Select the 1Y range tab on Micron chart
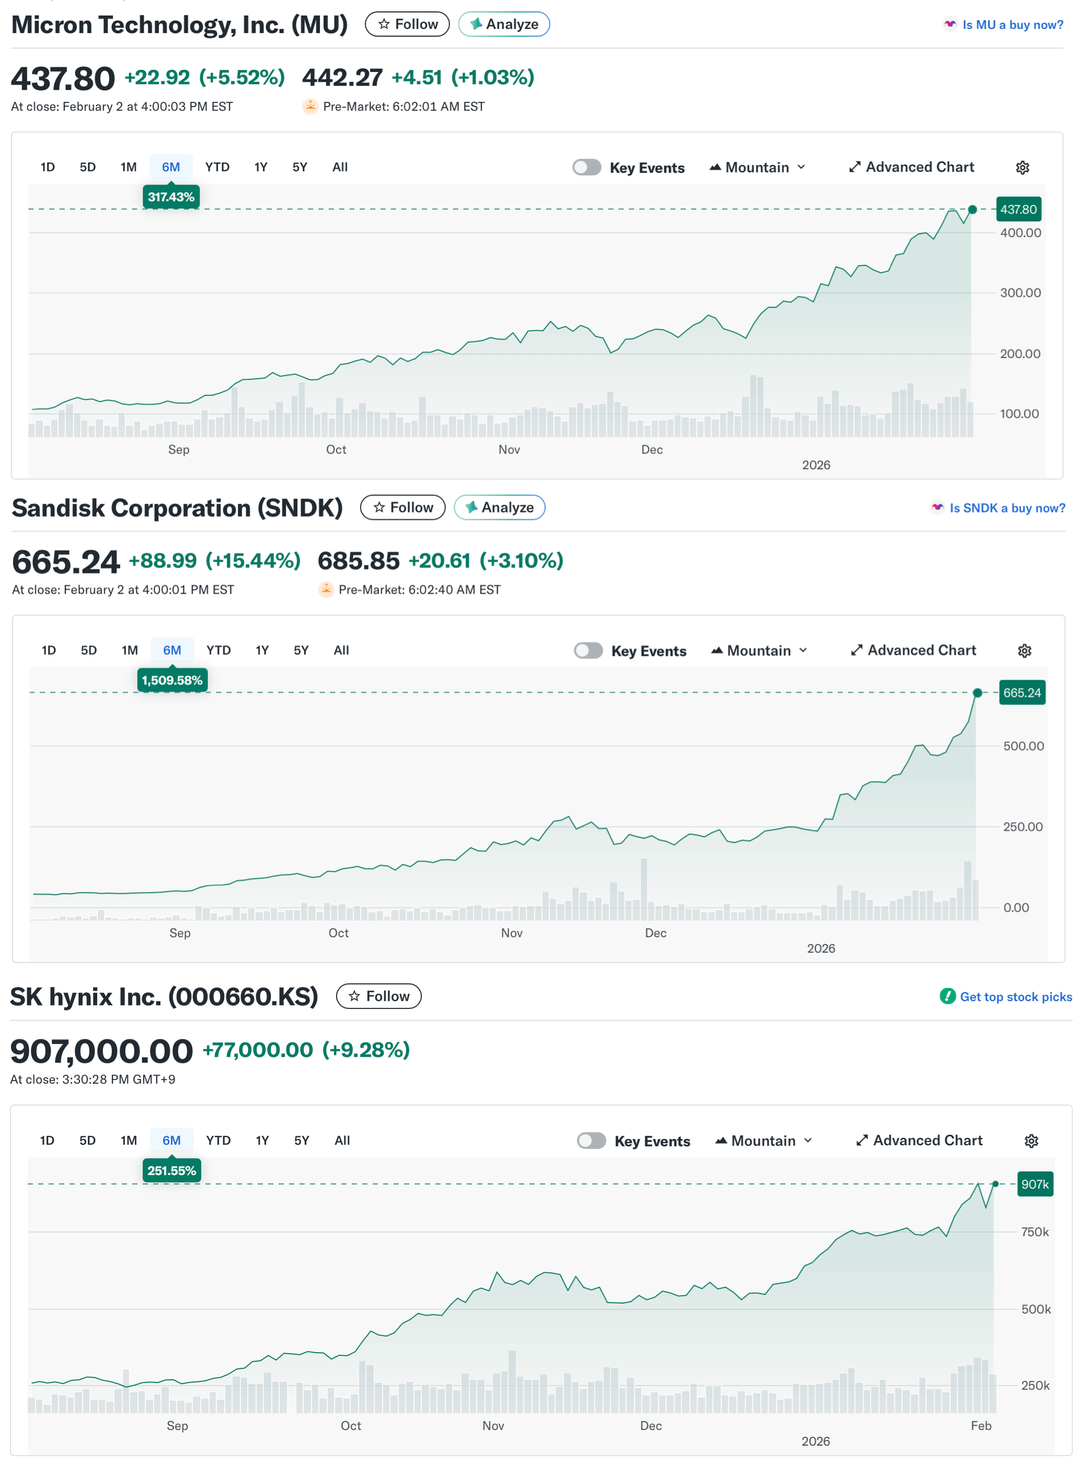 (x=261, y=167)
